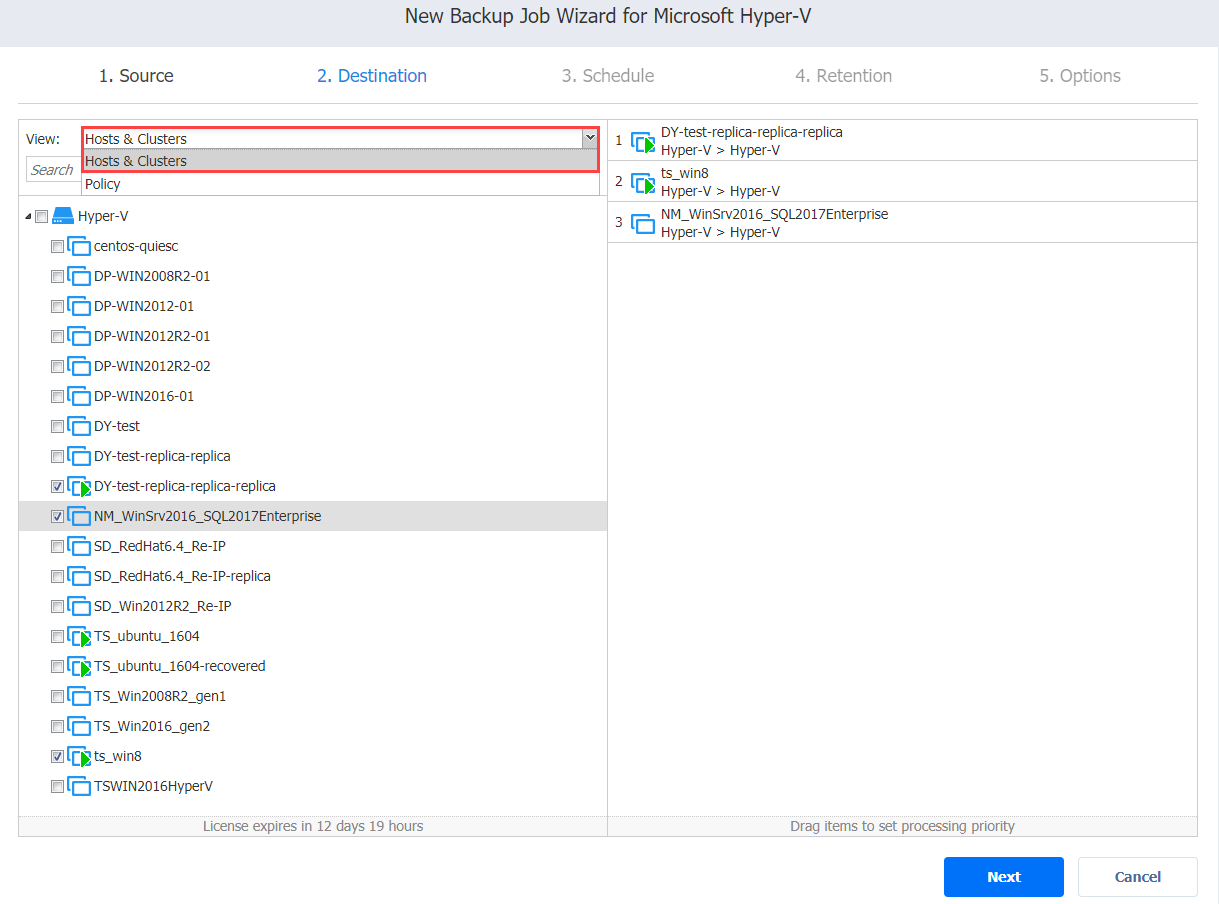This screenshot has width=1219, height=904.
Task: Click the ts_win8 VM icon in tree
Action: (x=79, y=756)
